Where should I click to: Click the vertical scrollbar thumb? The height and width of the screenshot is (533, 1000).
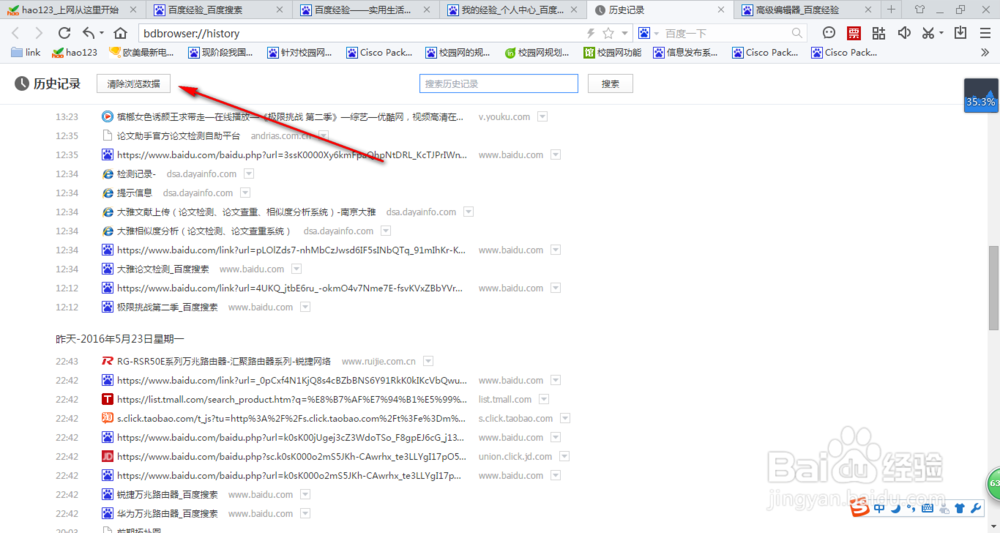(x=994, y=288)
